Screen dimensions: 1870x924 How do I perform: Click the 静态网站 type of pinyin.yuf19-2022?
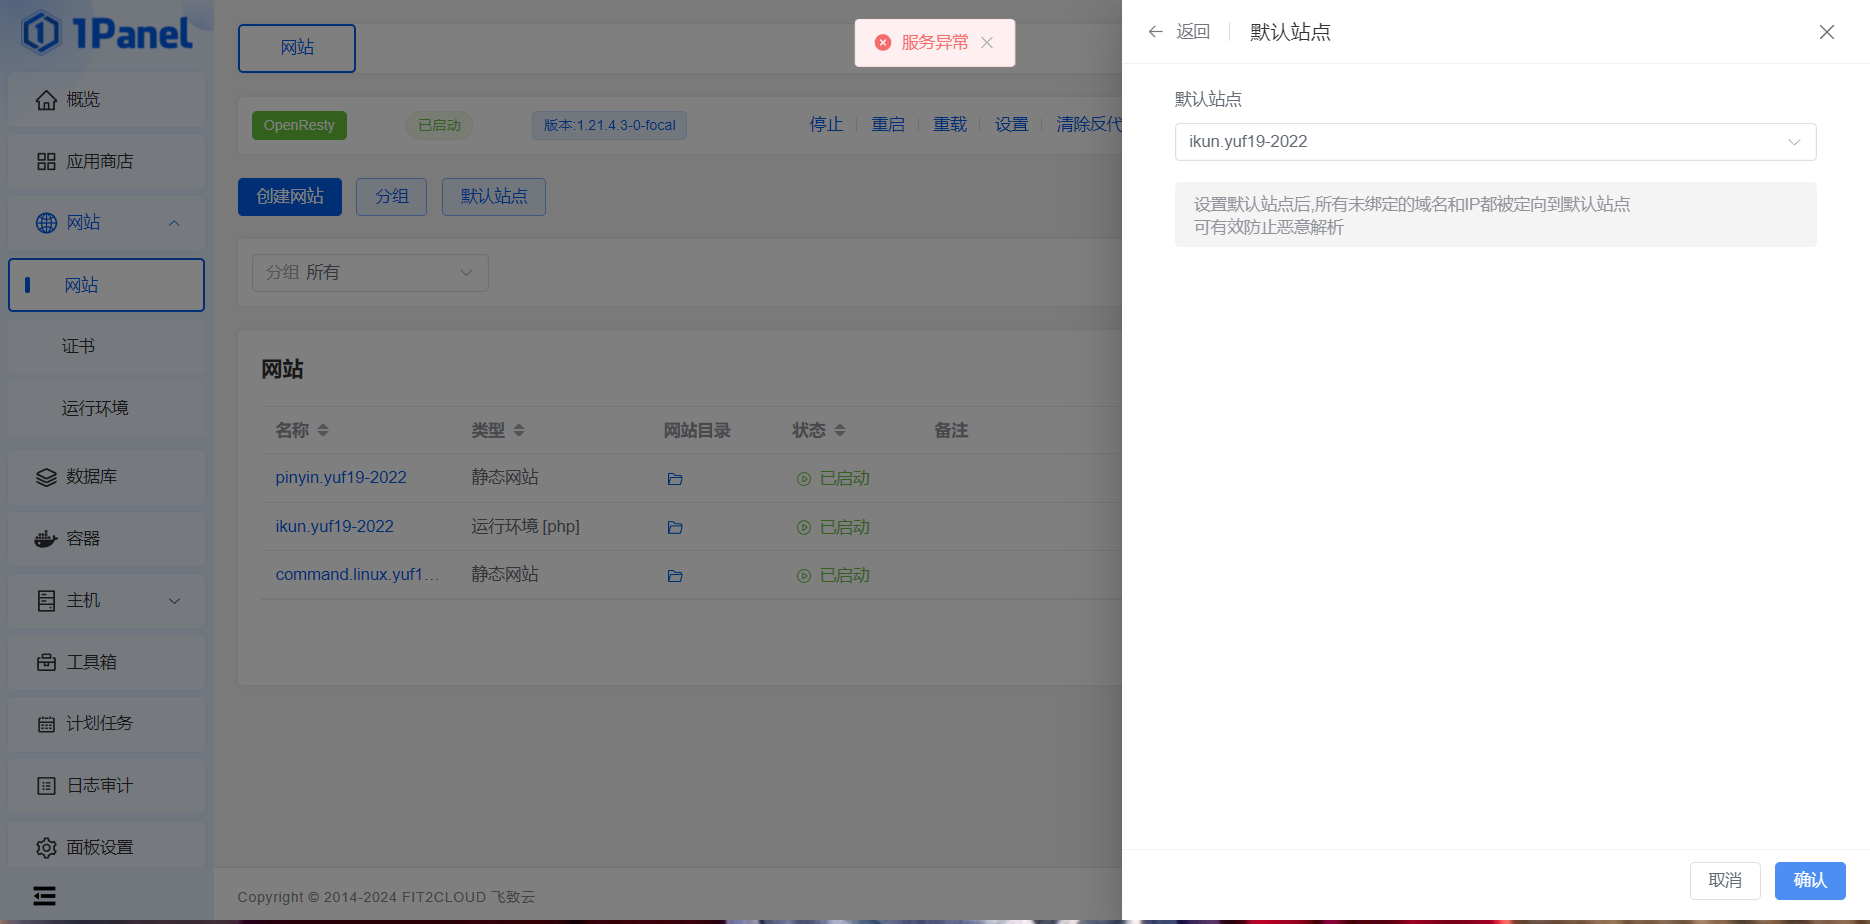pos(505,478)
